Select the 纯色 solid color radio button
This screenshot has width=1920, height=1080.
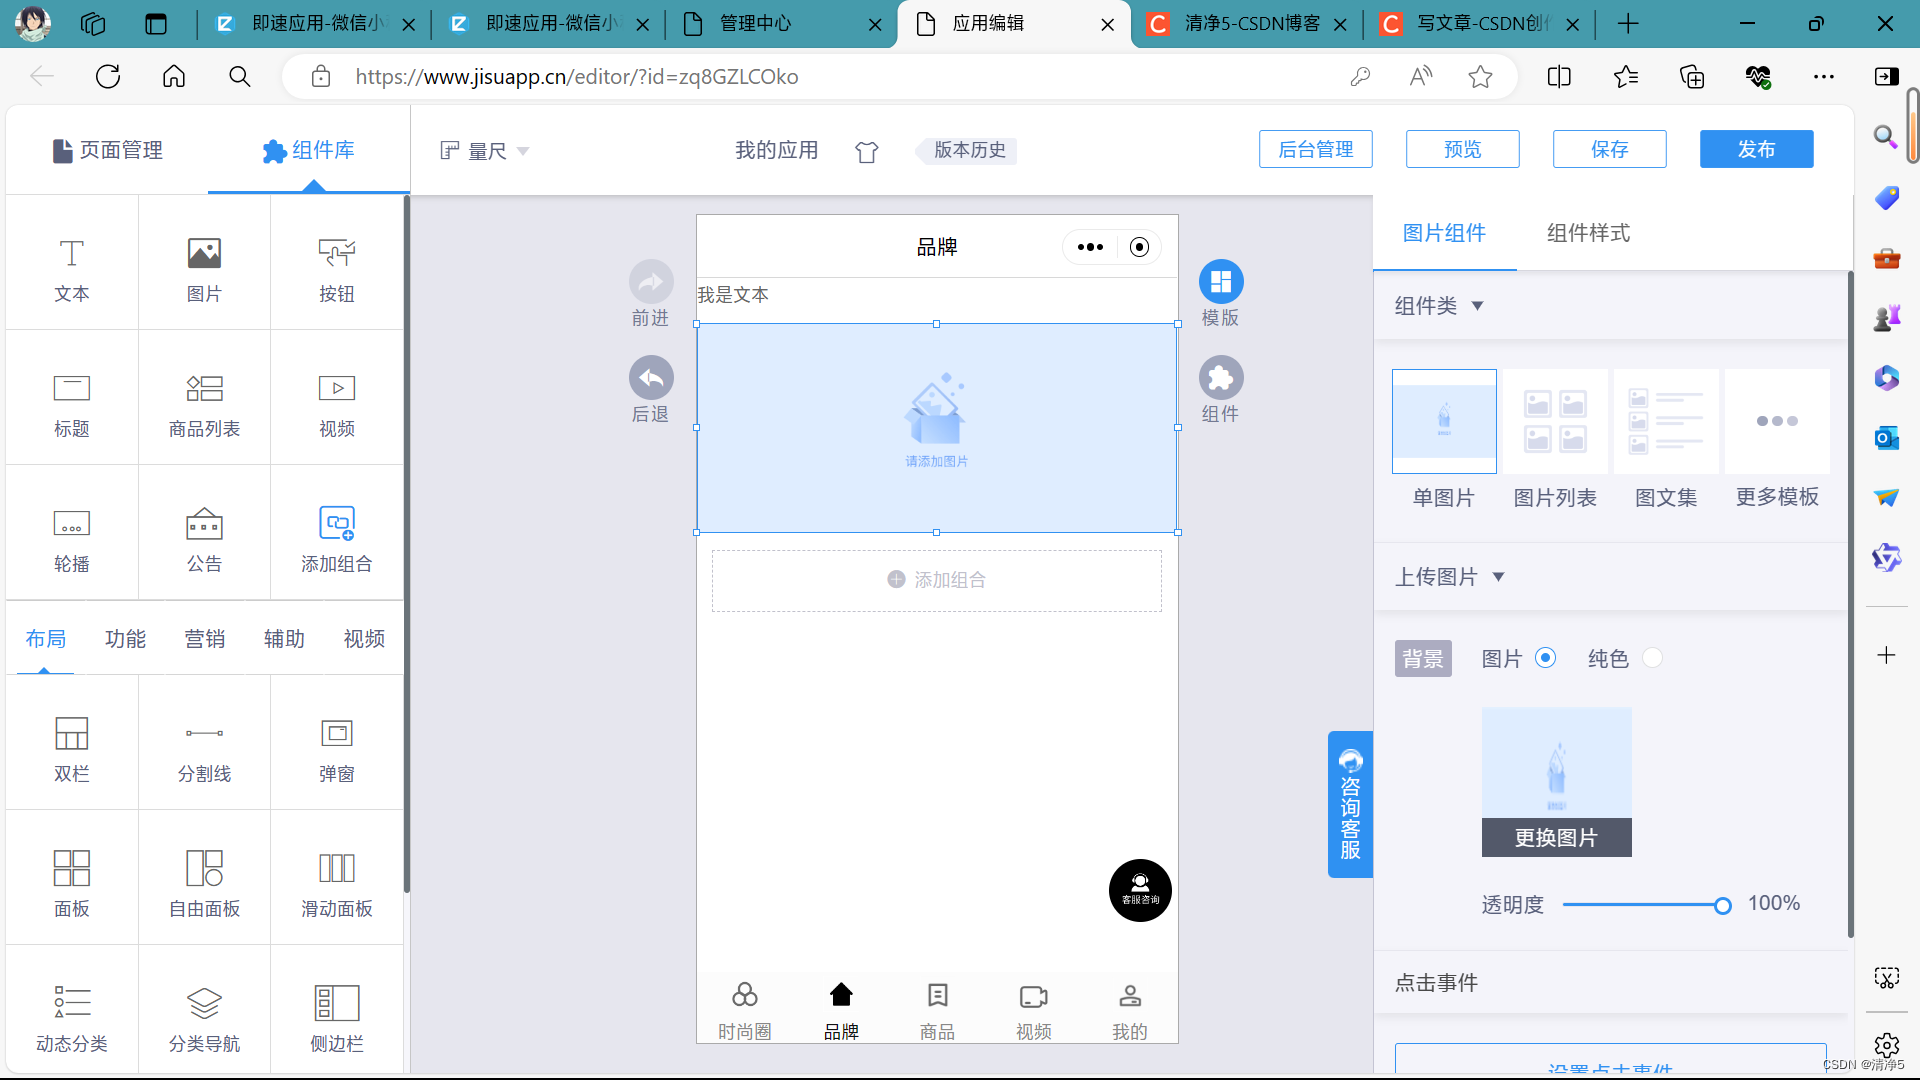[1652, 658]
